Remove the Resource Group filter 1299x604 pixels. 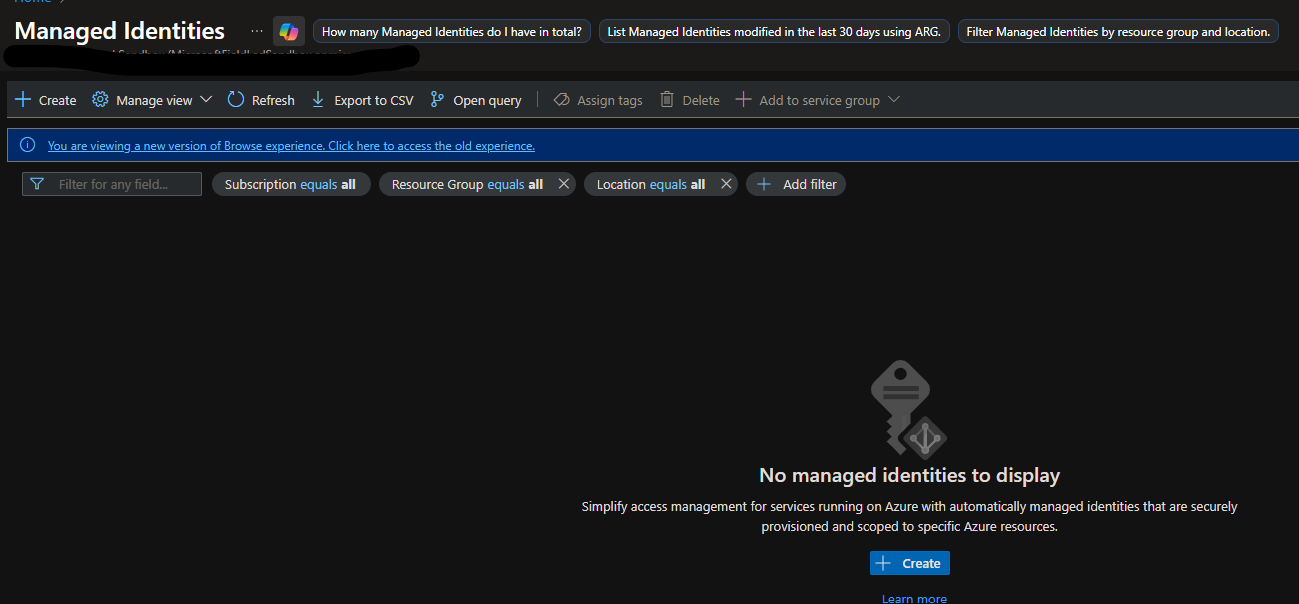pyautogui.click(x=564, y=184)
